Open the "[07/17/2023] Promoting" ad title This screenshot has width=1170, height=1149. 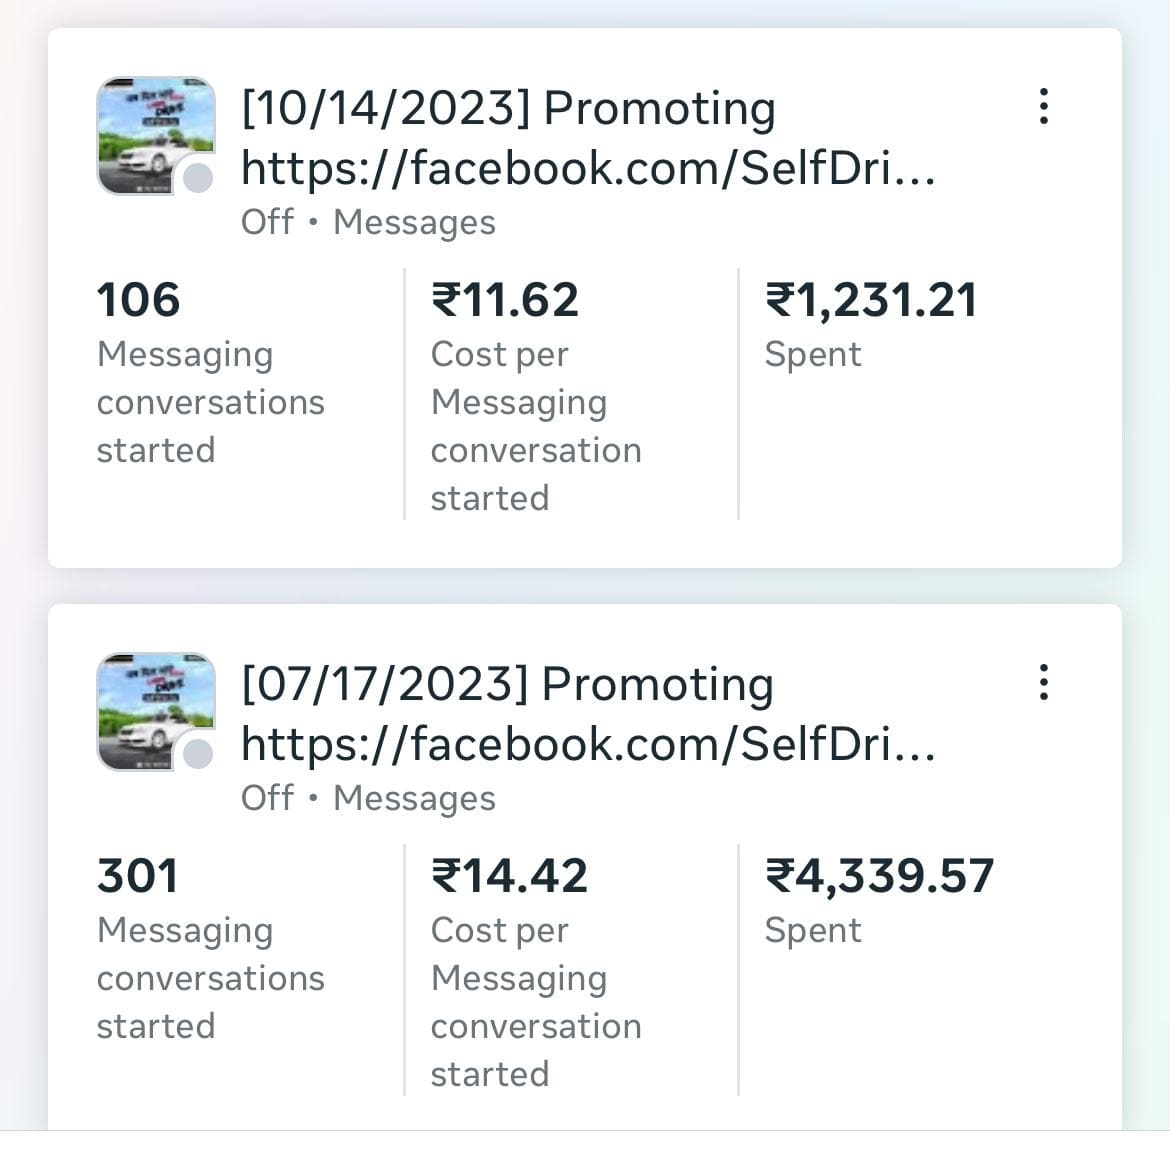(507, 684)
